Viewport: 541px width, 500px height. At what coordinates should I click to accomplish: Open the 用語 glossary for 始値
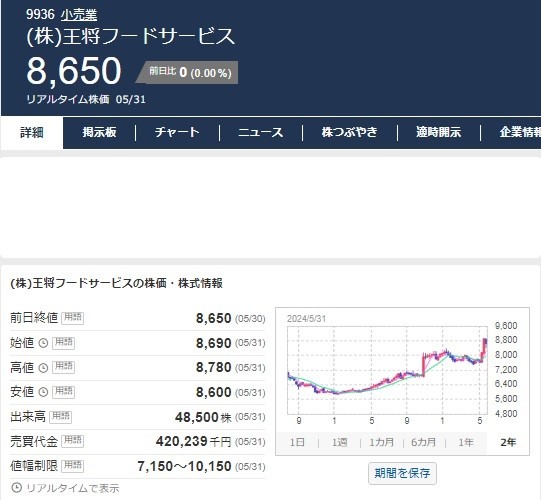(63, 343)
